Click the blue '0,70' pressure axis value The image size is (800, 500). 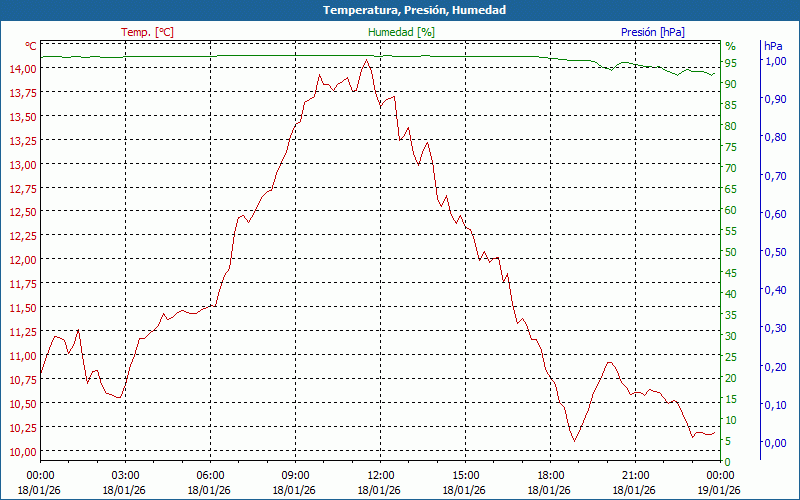point(776,176)
